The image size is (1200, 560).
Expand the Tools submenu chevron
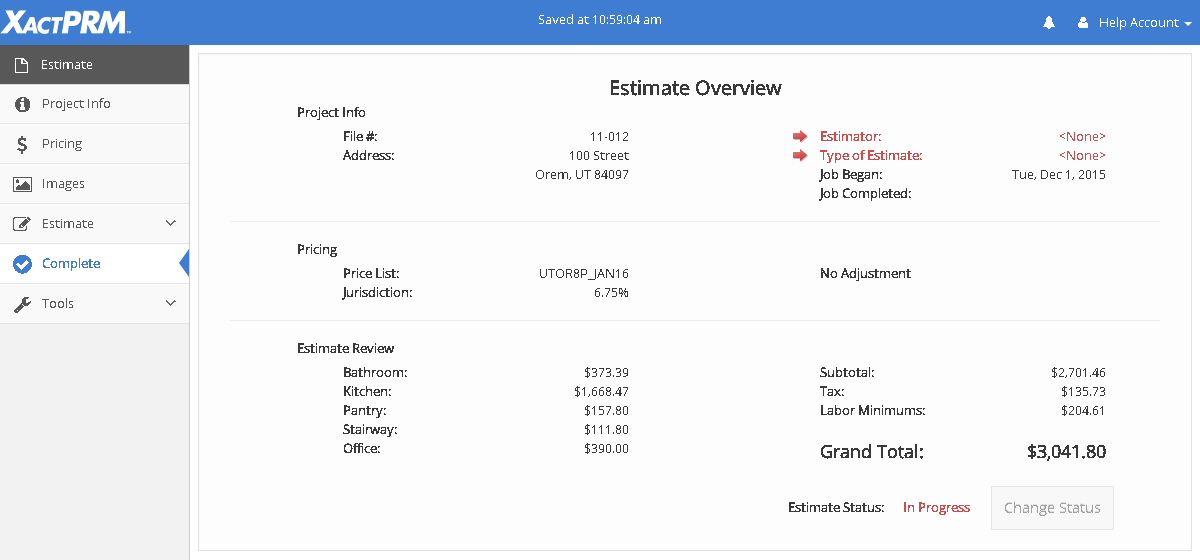(170, 303)
